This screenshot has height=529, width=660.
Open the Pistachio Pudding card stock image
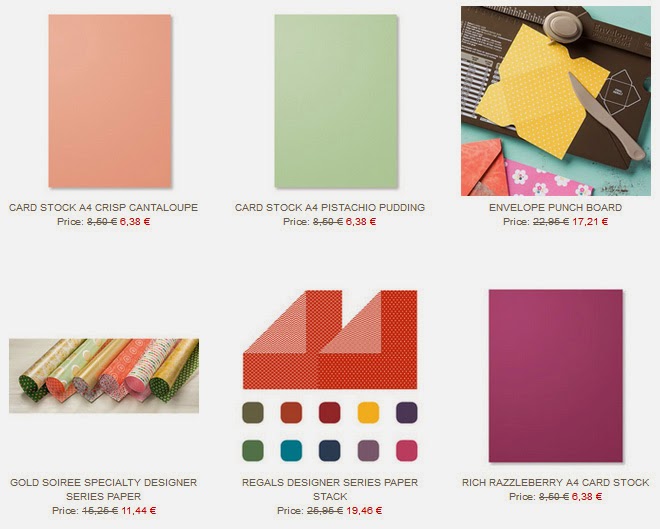[x=336, y=101]
